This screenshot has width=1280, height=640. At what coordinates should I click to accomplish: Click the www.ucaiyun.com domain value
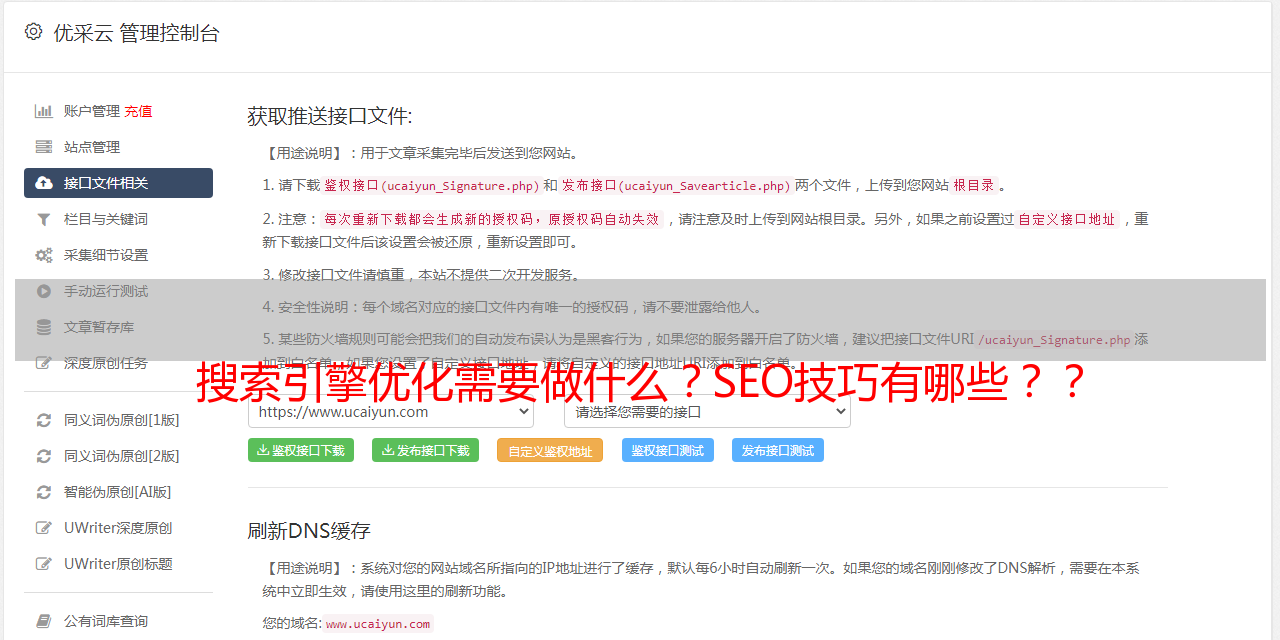click(x=378, y=624)
